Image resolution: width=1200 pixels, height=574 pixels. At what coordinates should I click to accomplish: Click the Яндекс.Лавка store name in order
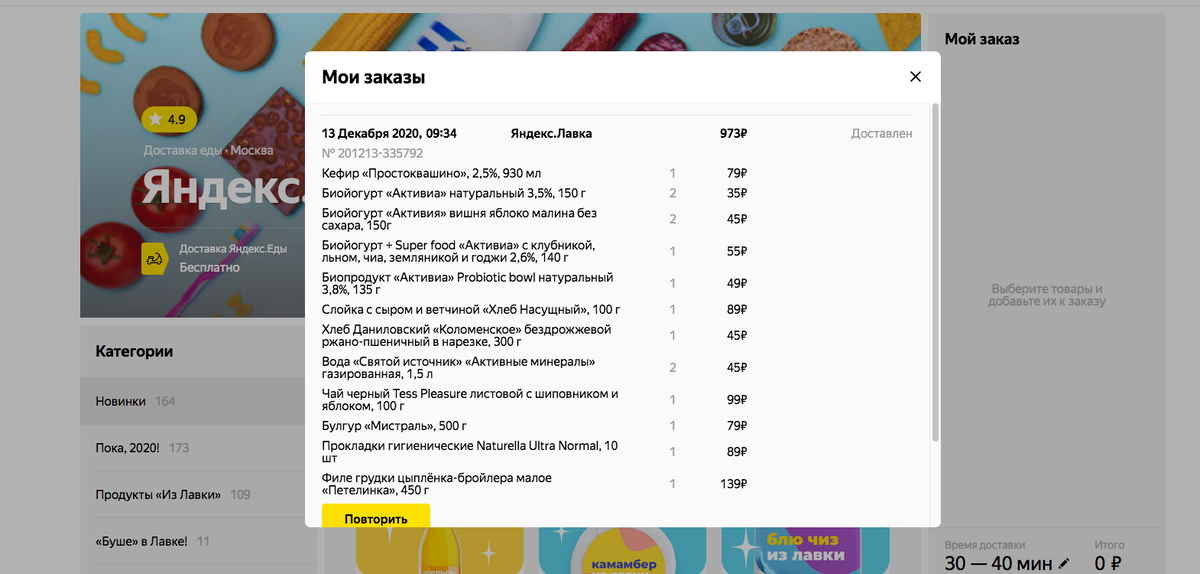click(x=551, y=133)
